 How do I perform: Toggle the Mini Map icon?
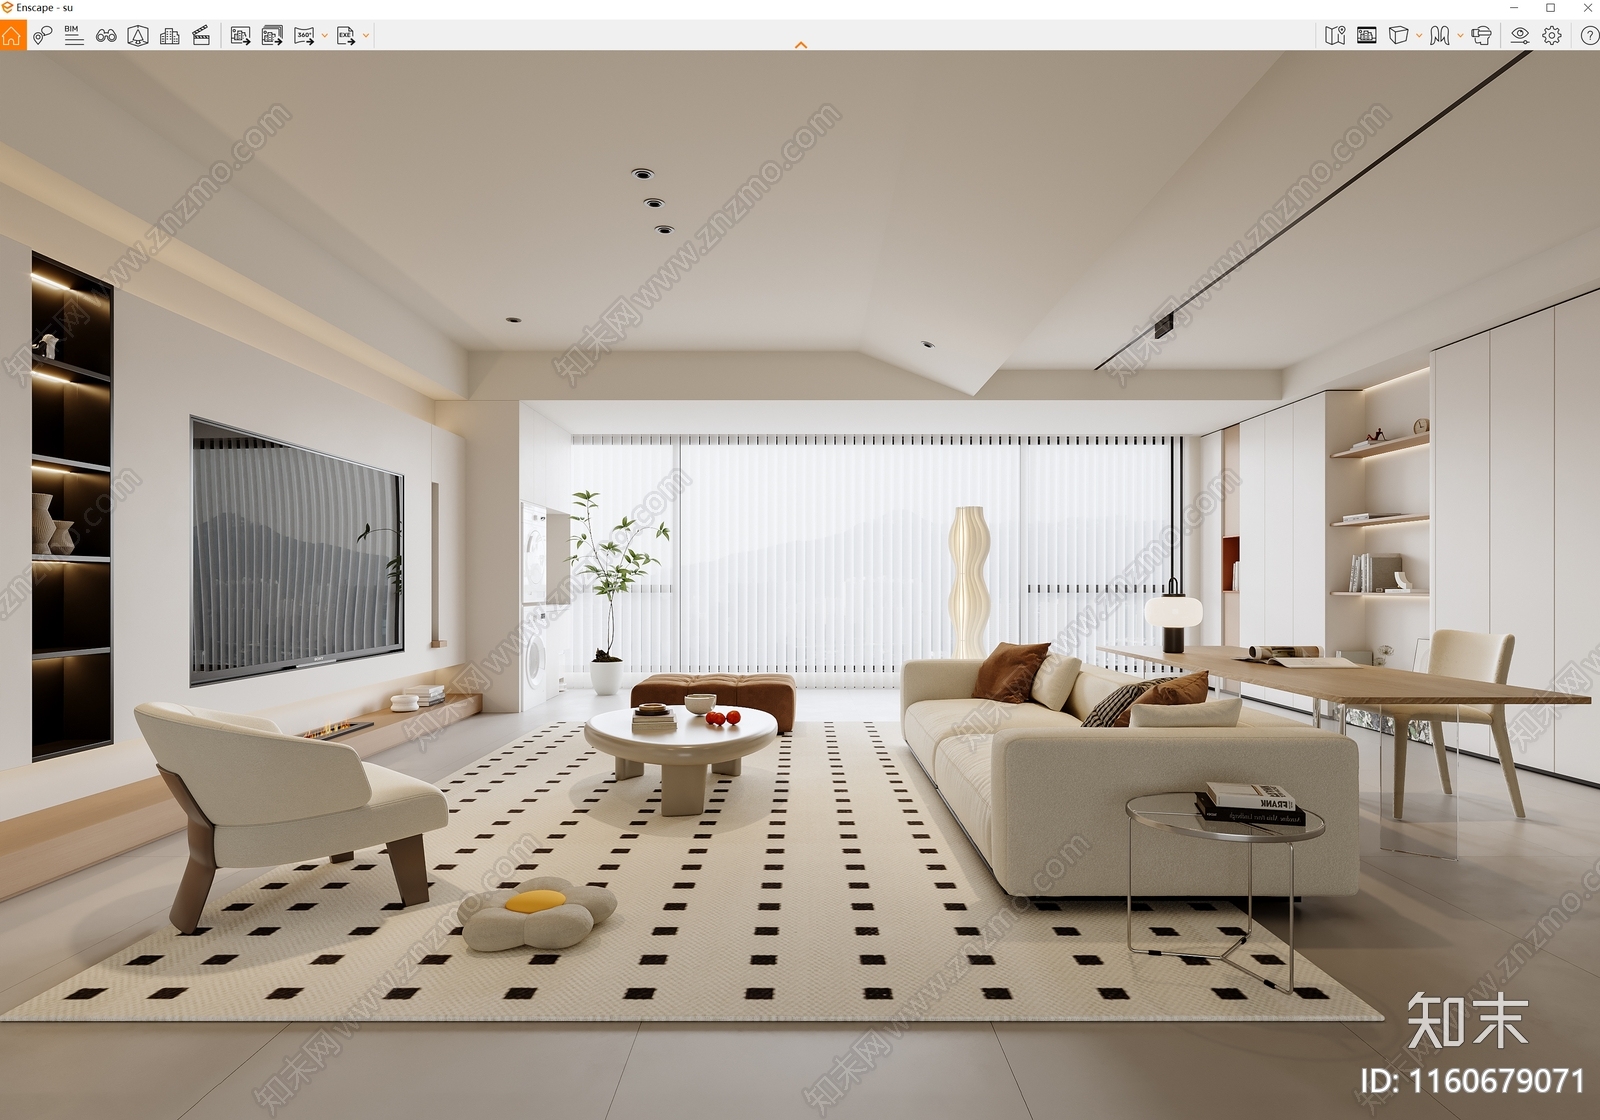pyautogui.click(x=1335, y=36)
